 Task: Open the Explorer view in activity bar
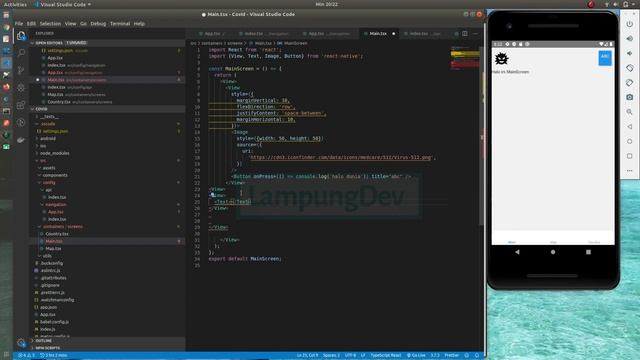click(x=21, y=36)
